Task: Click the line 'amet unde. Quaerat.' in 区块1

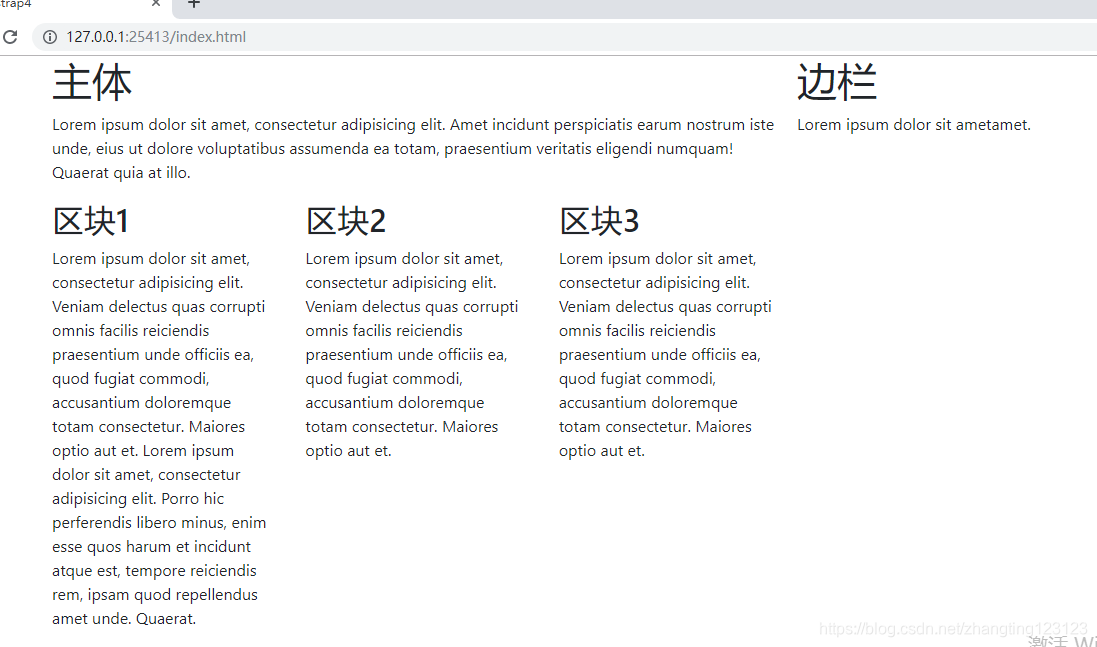Action: pyautogui.click(x=124, y=618)
